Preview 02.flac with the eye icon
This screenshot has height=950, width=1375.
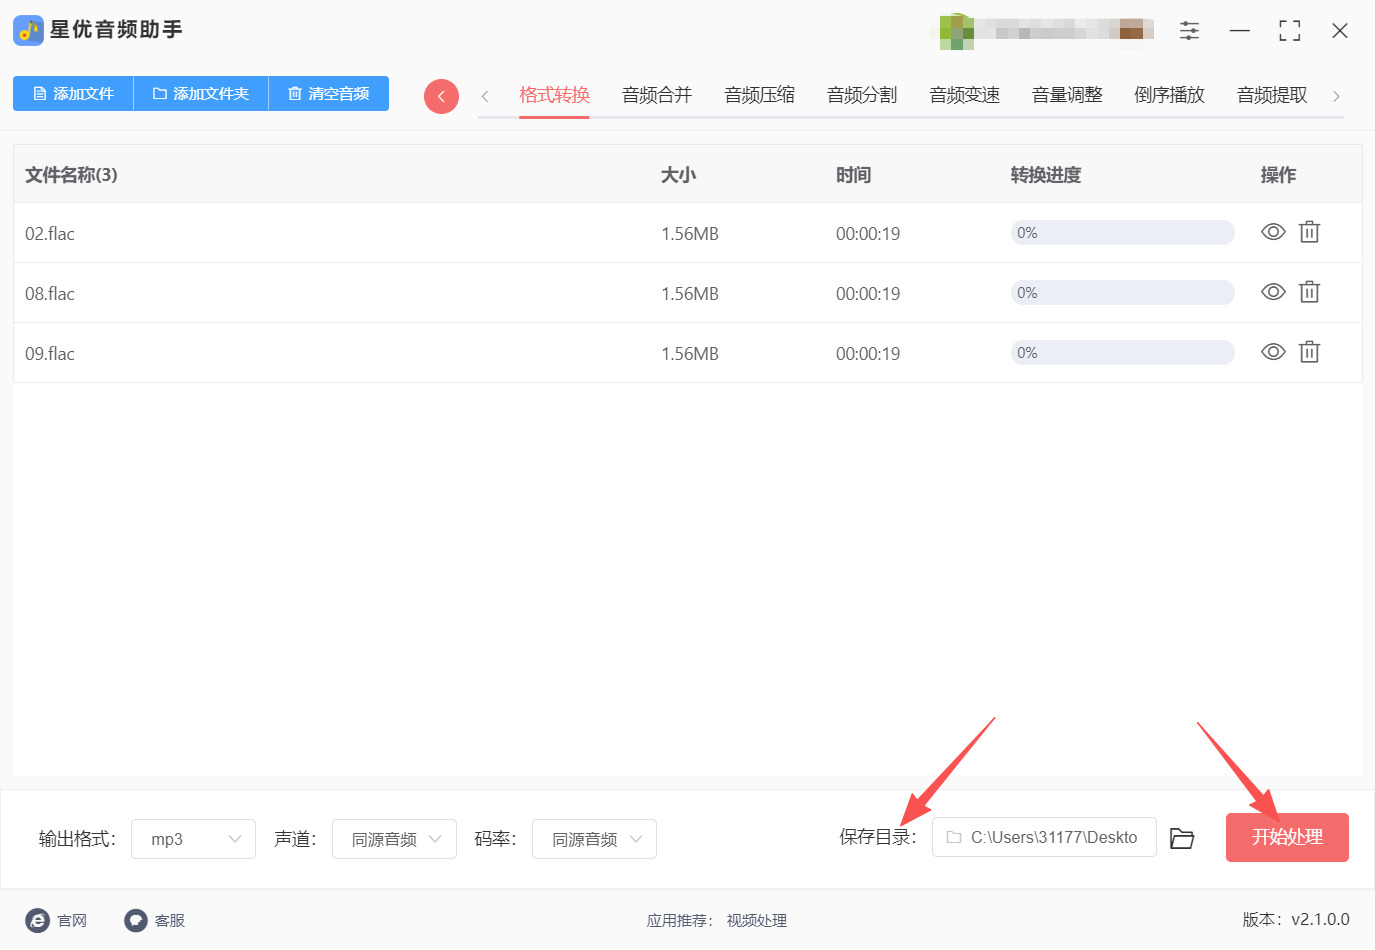coord(1273,232)
